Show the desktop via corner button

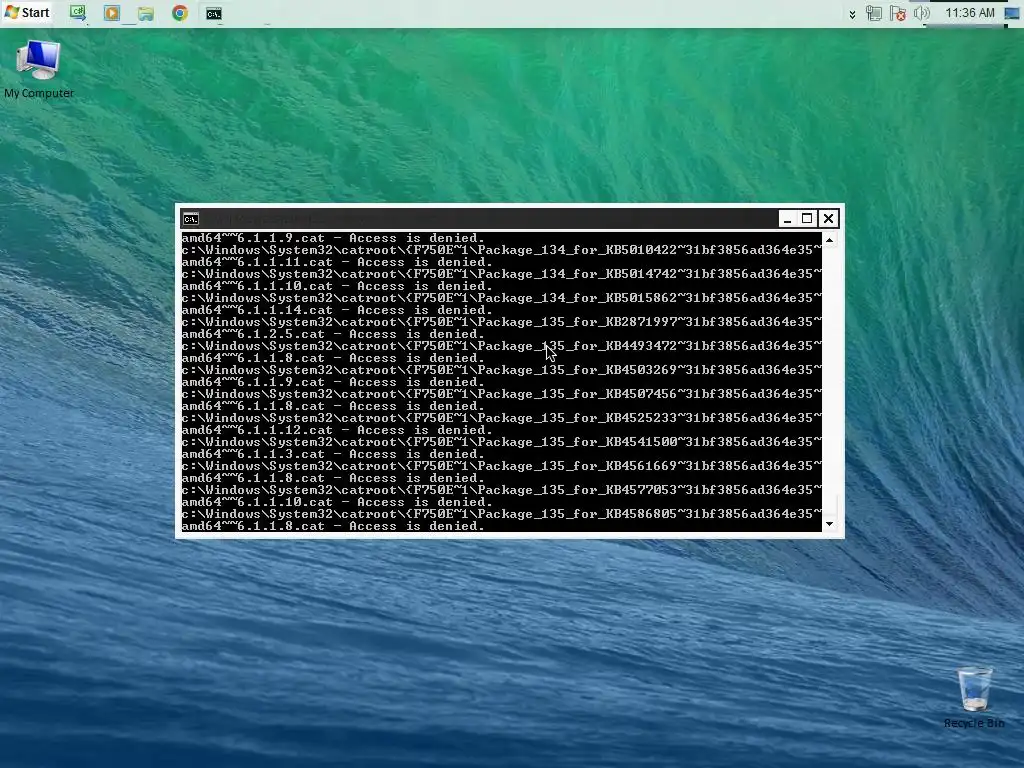(1012, 13)
